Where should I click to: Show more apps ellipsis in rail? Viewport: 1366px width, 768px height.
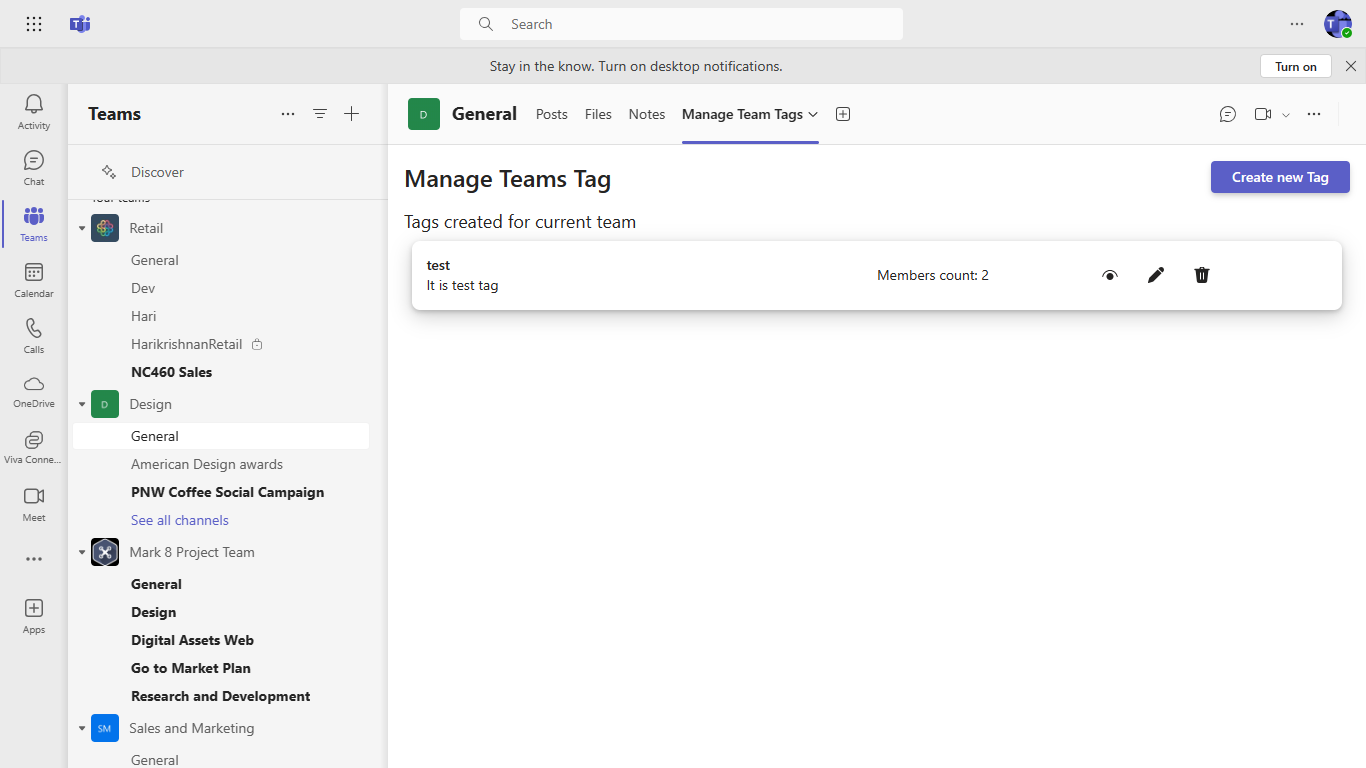pyautogui.click(x=34, y=559)
